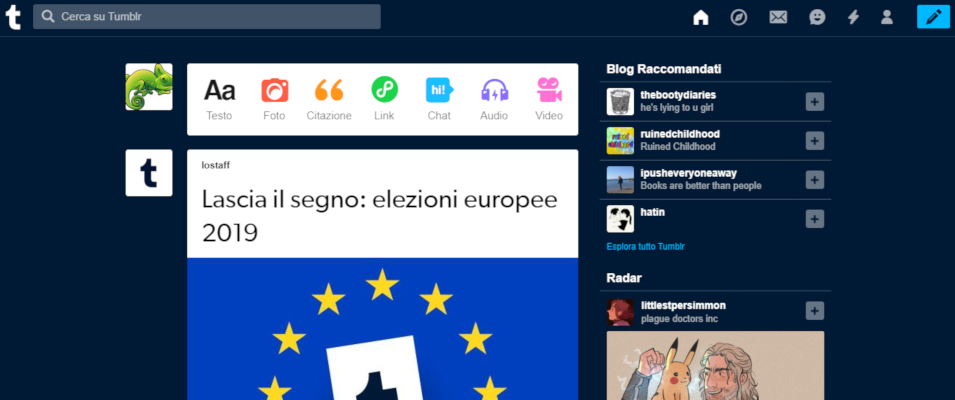Click the text "he's lying to u girl"

[677, 108]
